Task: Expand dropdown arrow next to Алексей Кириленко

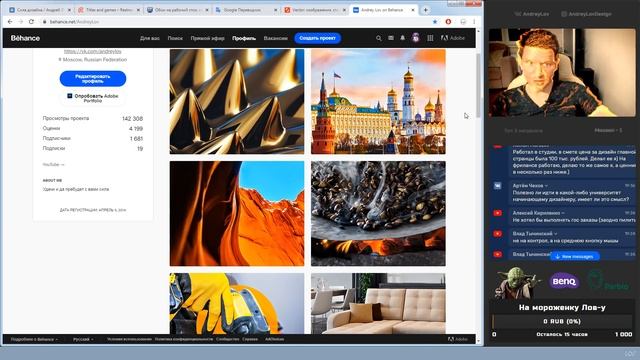Action: coord(563,213)
